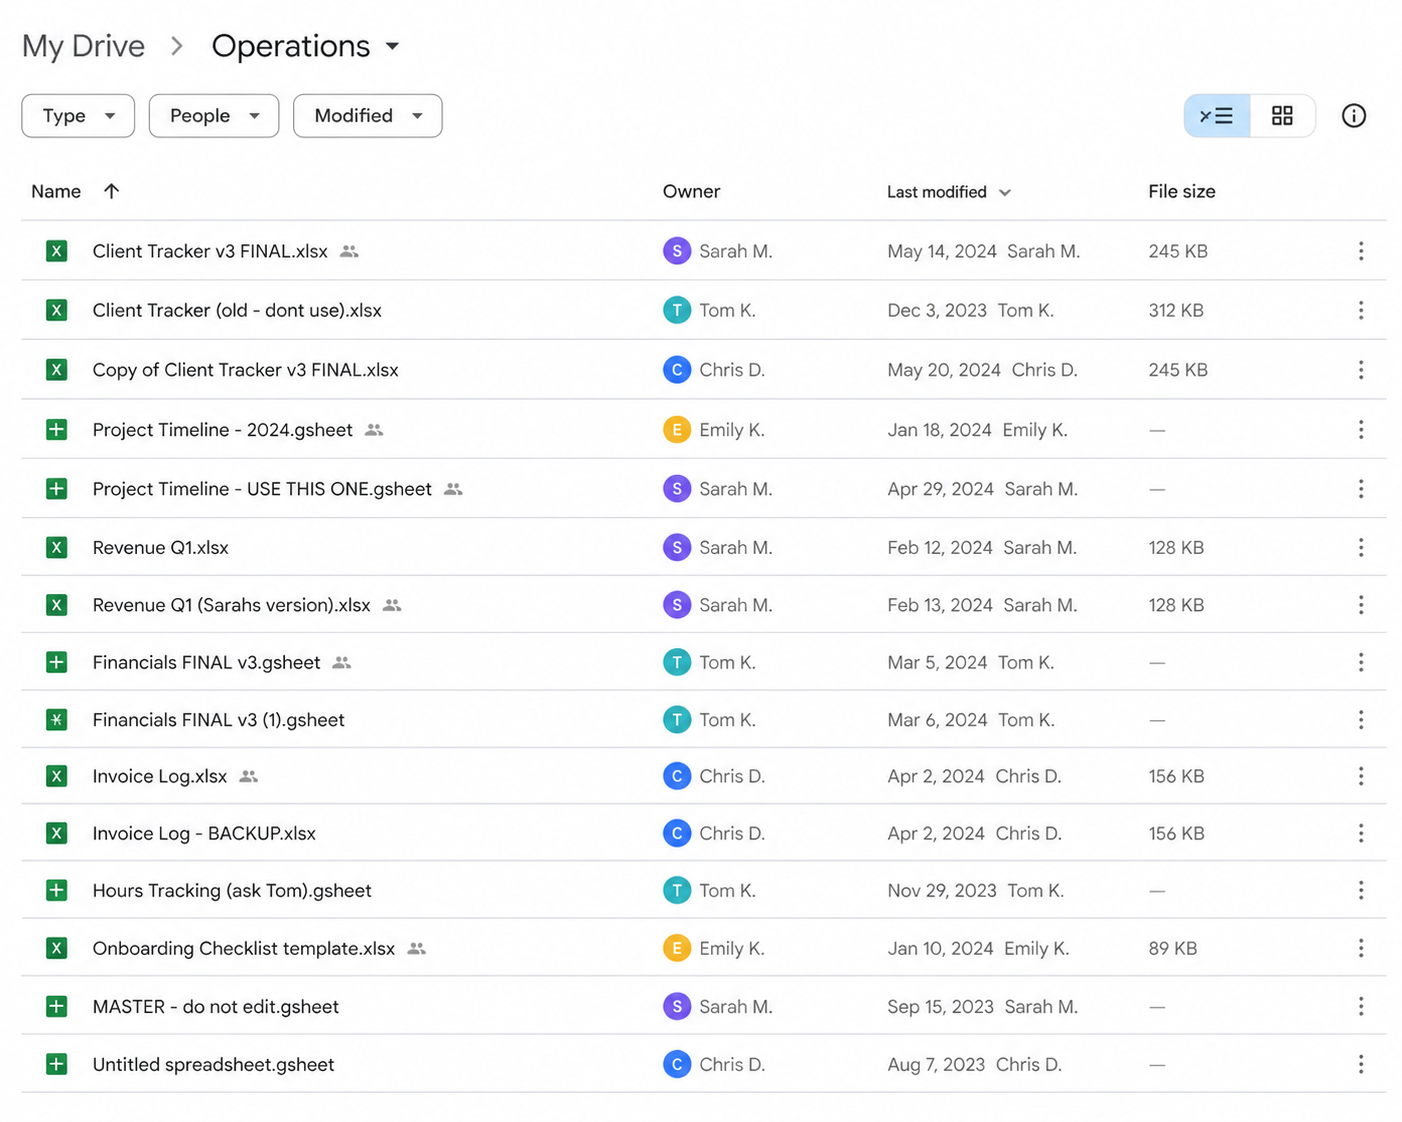The height and width of the screenshot is (1122, 1402).
Task: Switch to list layout view
Action: click(1216, 116)
